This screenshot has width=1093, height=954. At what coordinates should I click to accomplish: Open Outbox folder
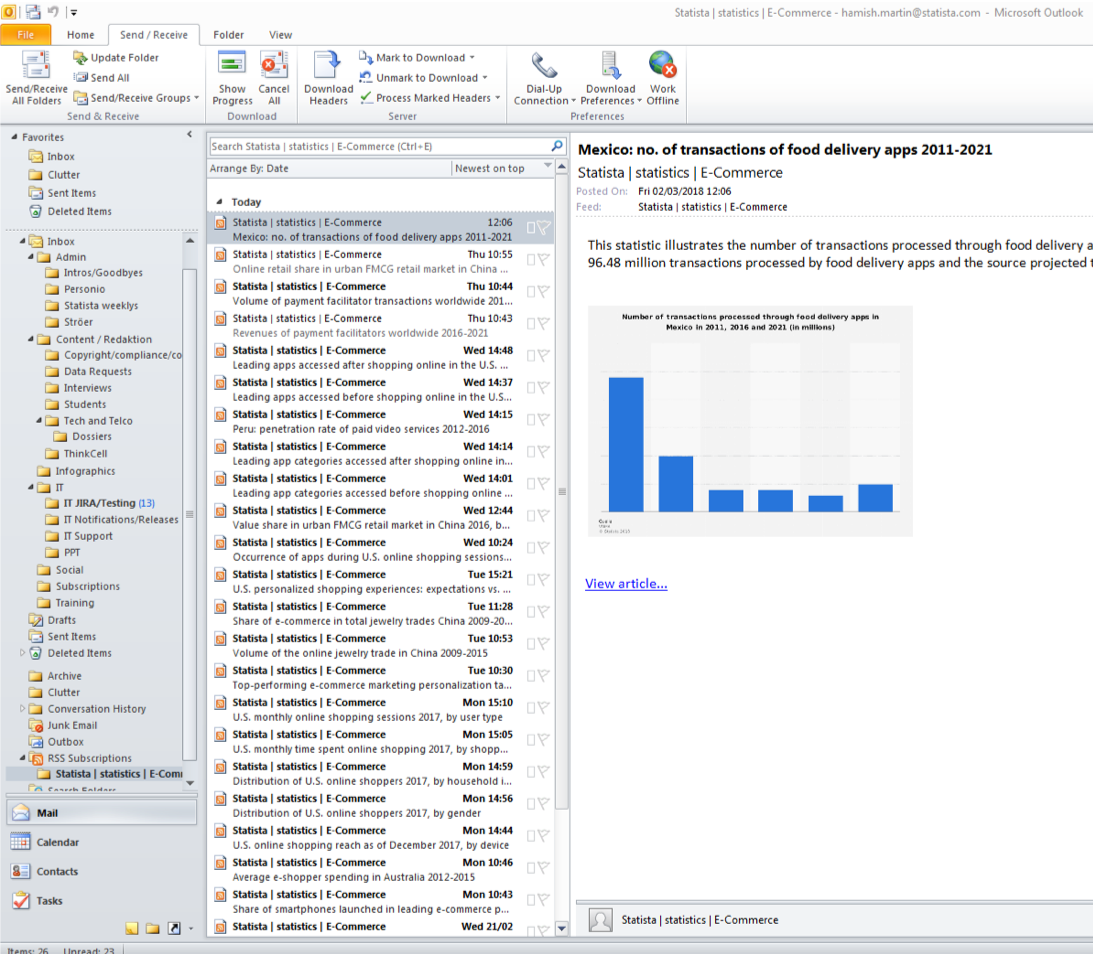click(65, 742)
